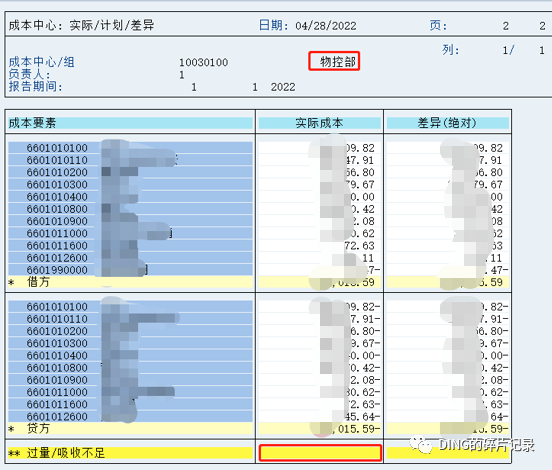Select cost element 6601010100 in debit section
The width and height of the screenshot is (552, 470).
(x=57, y=148)
